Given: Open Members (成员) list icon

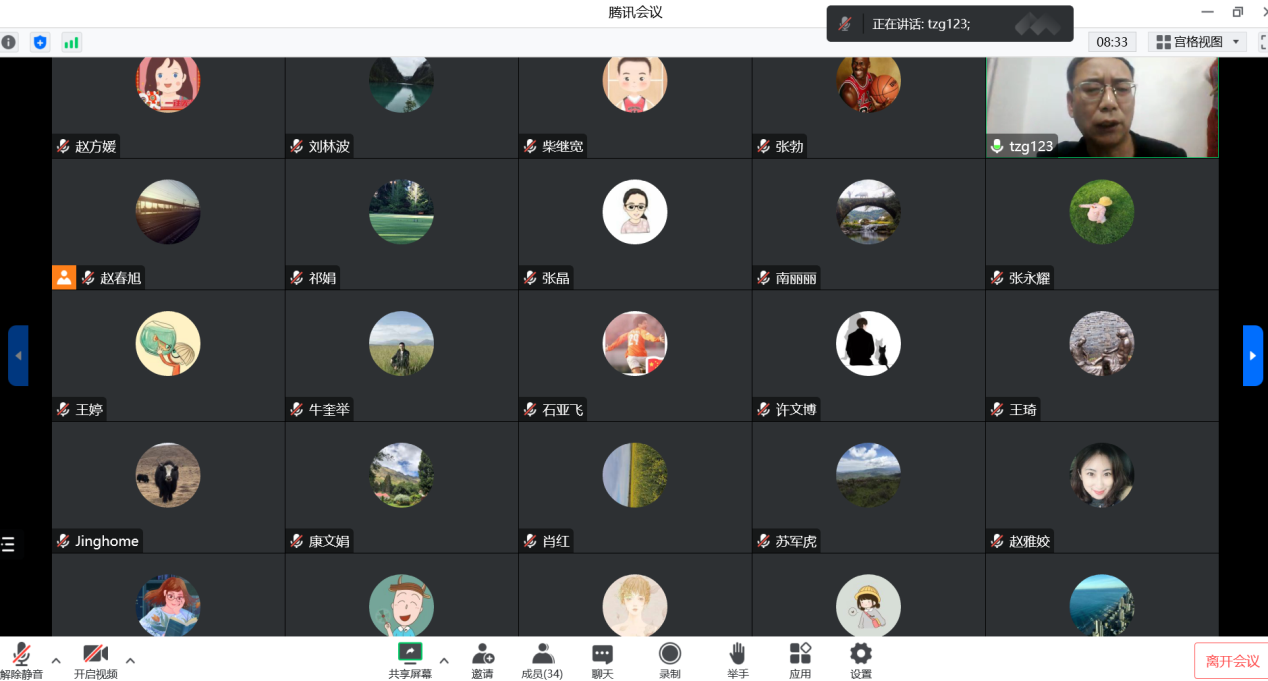Looking at the screenshot, I should (543, 653).
